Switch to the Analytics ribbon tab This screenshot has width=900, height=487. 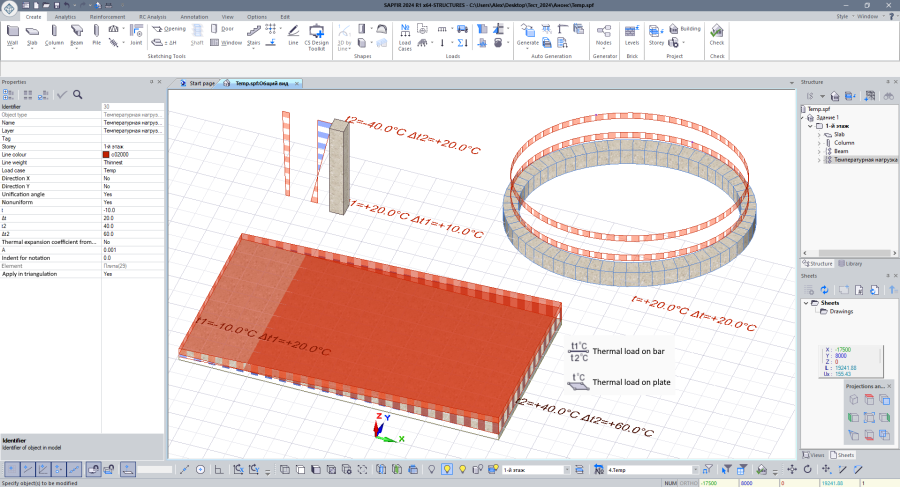[x=65, y=17]
